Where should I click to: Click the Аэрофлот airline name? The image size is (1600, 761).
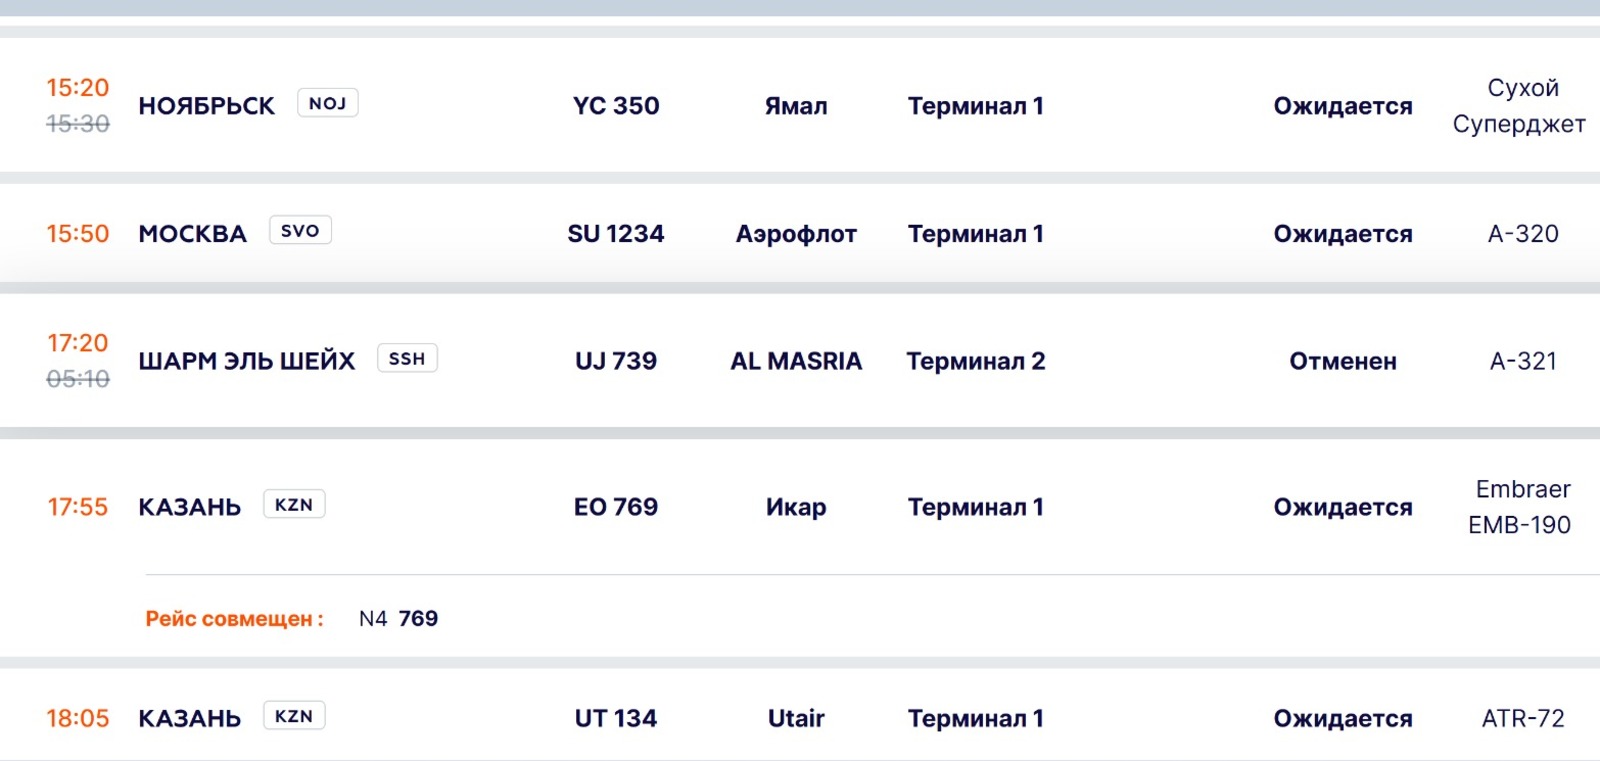(x=796, y=234)
